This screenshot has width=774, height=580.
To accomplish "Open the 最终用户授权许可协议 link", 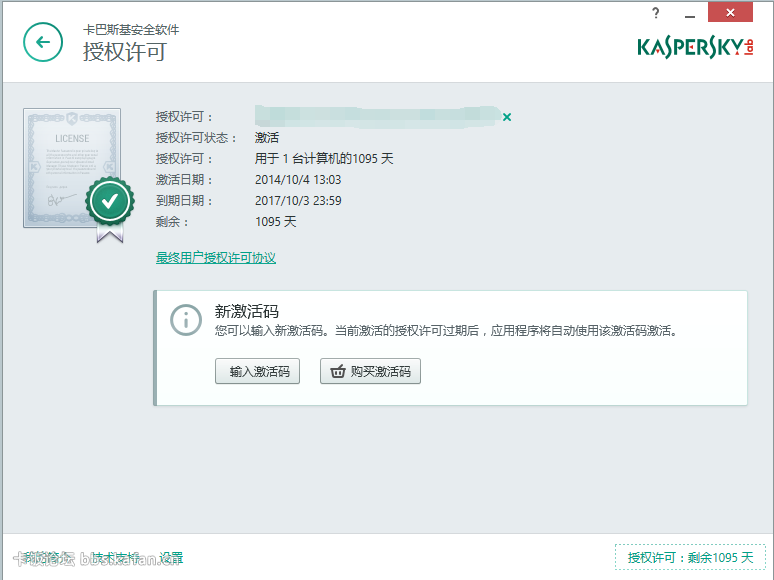I will 216,258.
